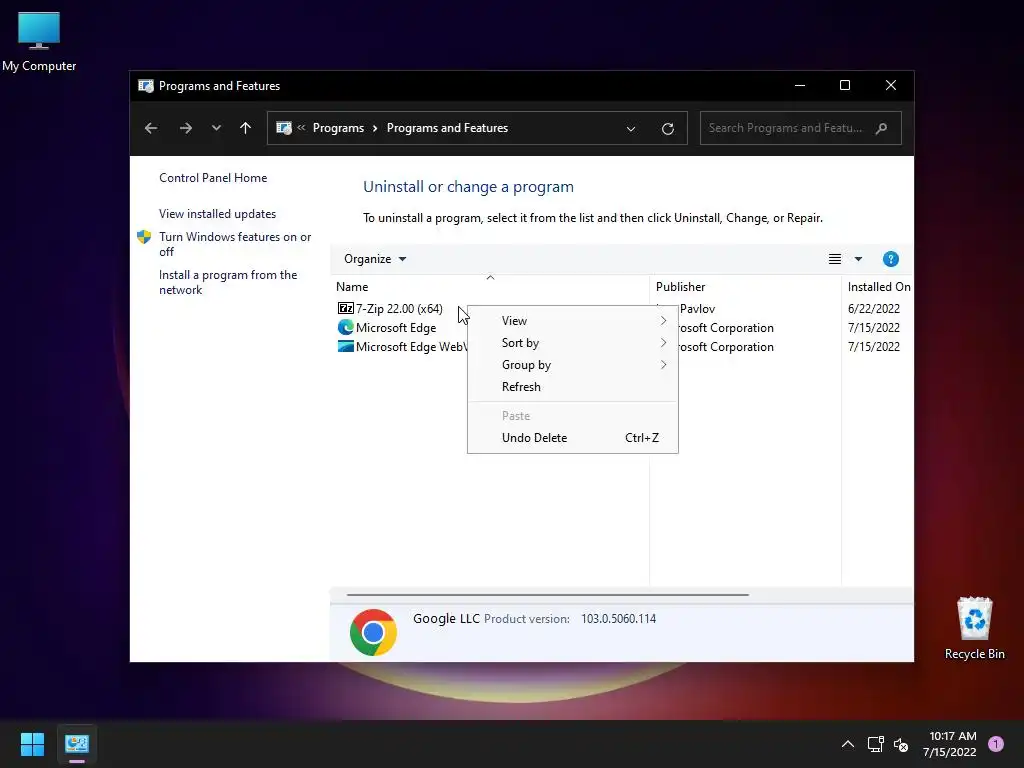Show hidden system tray icons
Image resolution: width=1024 pixels, height=768 pixels.
[848, 744]
